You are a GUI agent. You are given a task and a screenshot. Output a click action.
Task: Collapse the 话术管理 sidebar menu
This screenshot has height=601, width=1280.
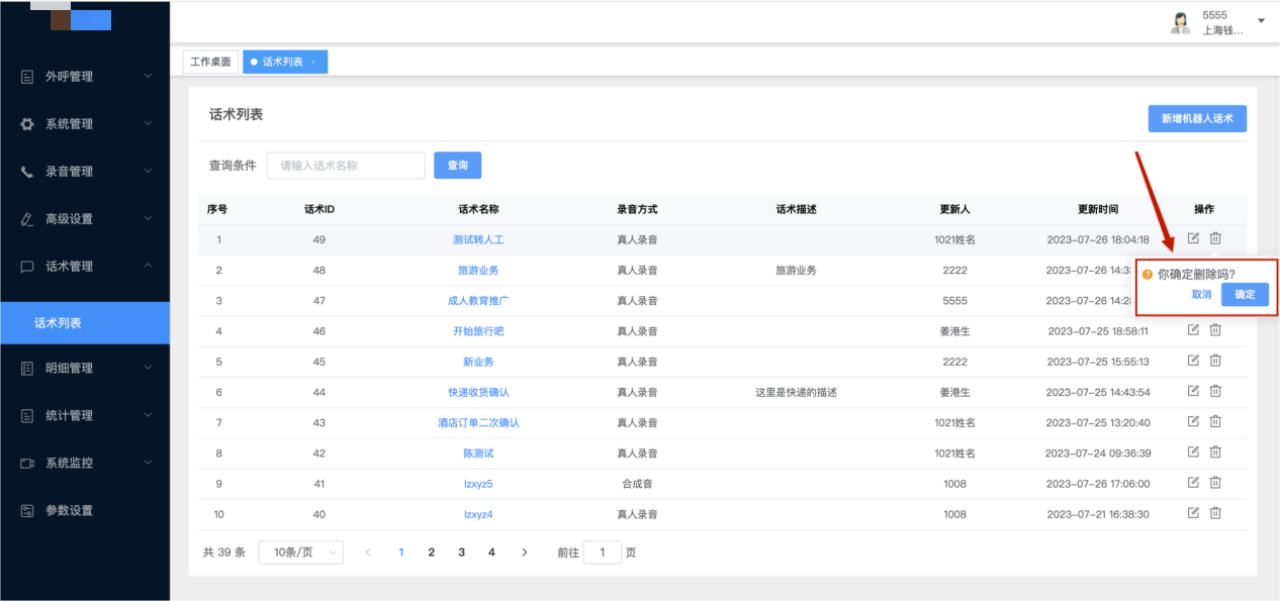85,266
